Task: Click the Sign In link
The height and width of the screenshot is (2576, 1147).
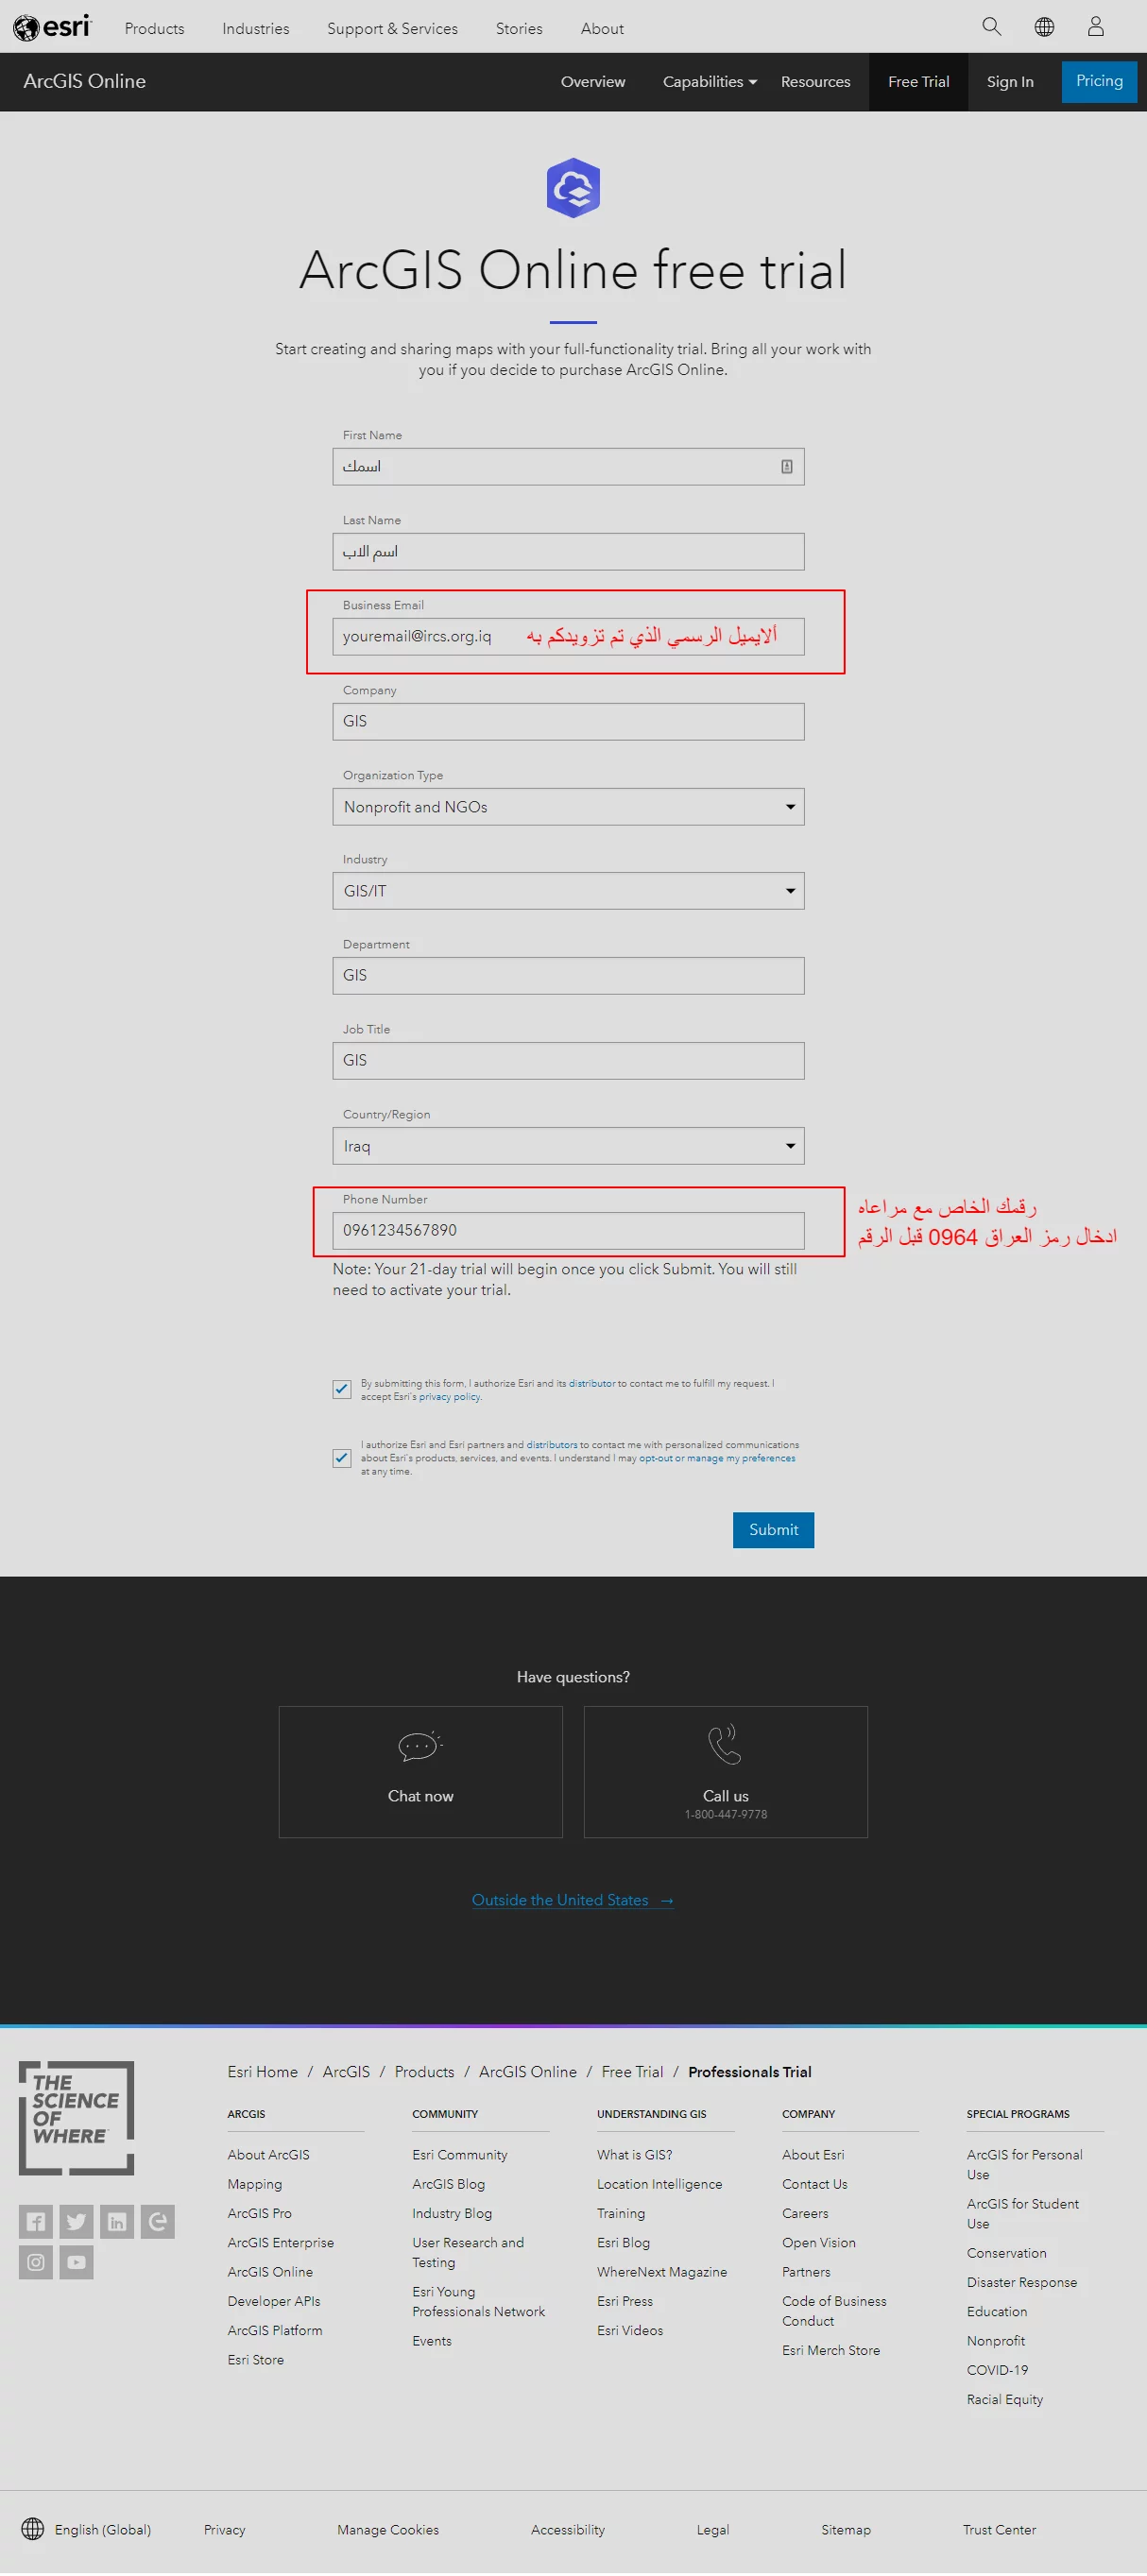Action: tap(1010, 82)
